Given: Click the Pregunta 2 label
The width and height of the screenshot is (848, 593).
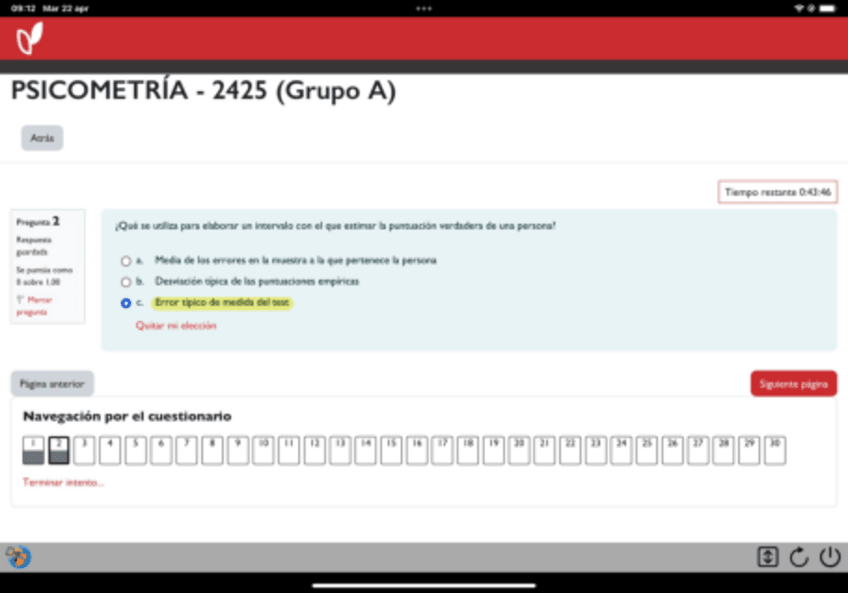Looking at the screenshot, I should click(x=38, y=222).
